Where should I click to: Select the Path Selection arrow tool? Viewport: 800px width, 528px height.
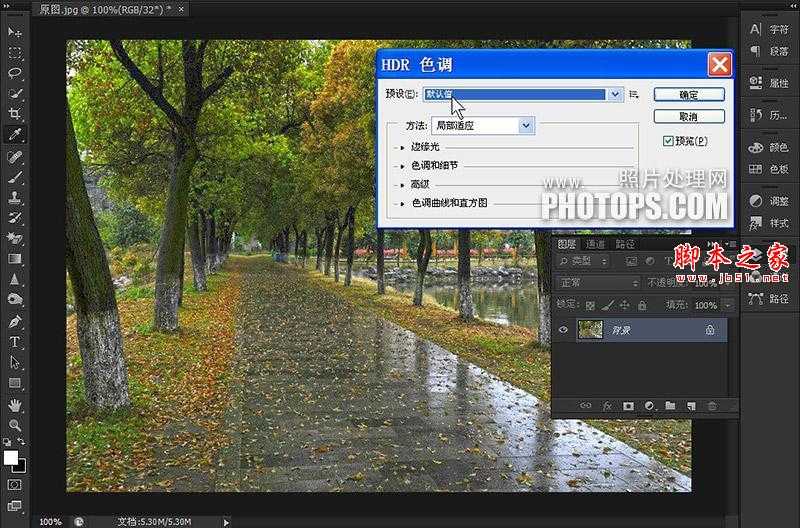[x=14, y=362]
